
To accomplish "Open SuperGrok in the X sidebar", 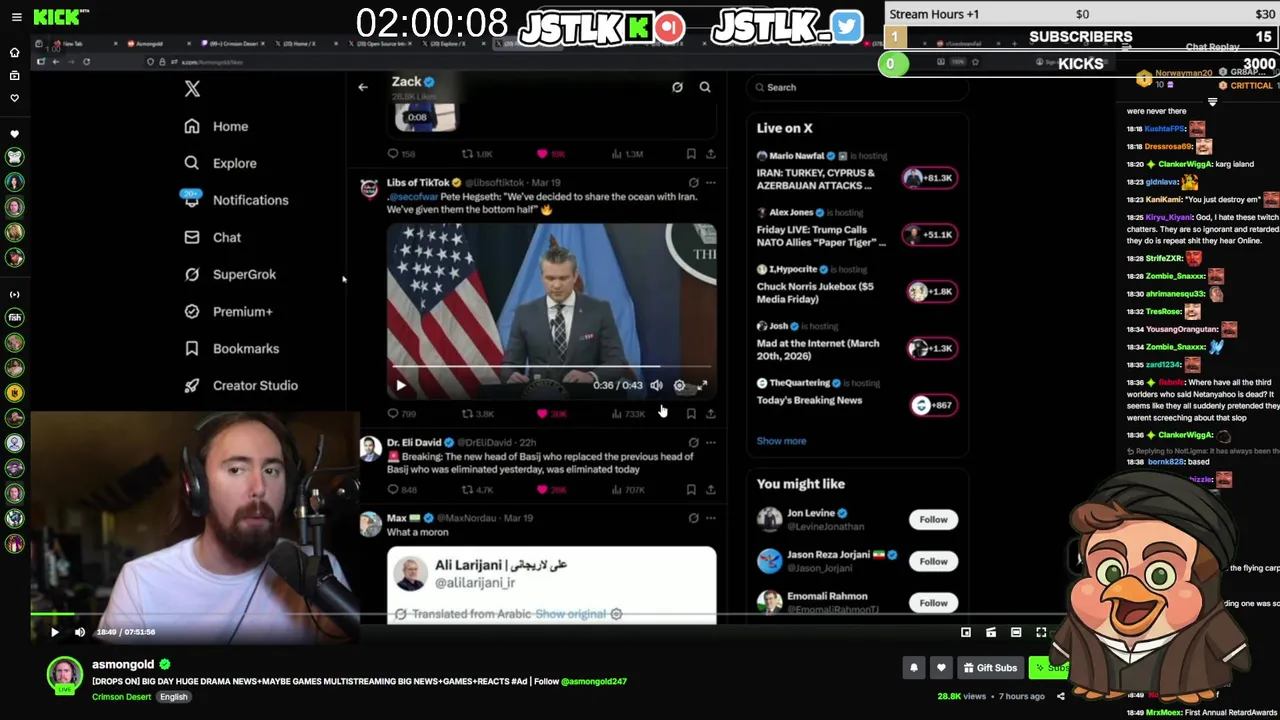I will point(230,274).
